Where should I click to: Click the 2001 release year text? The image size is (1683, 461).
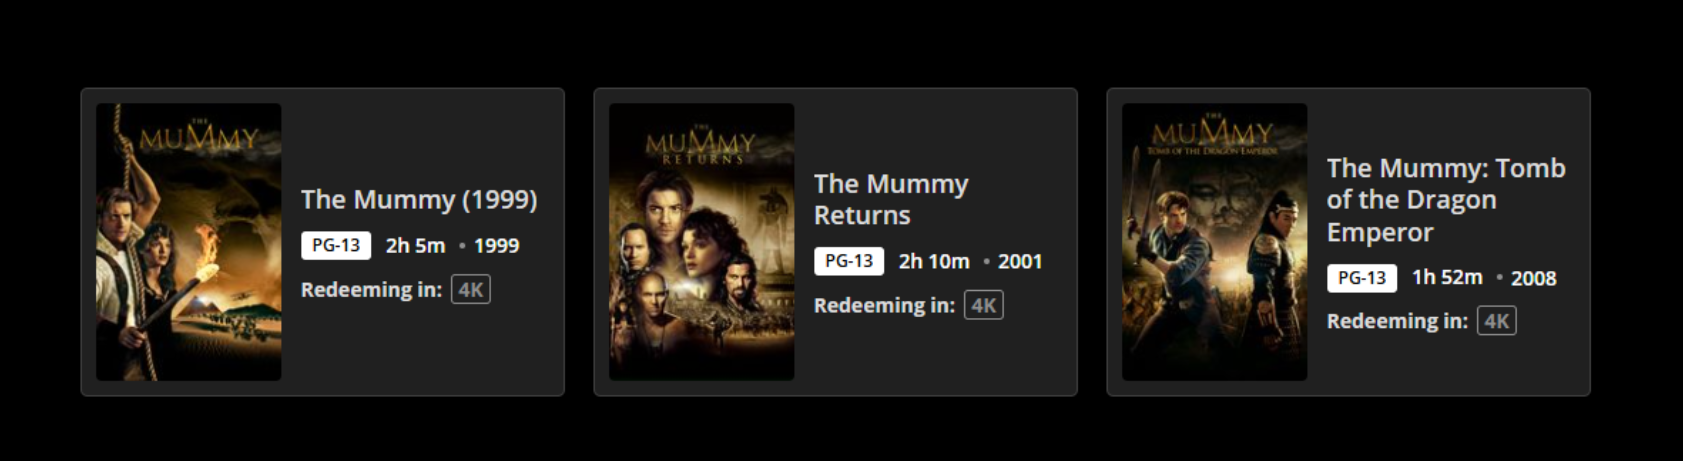pos(1020,261)
